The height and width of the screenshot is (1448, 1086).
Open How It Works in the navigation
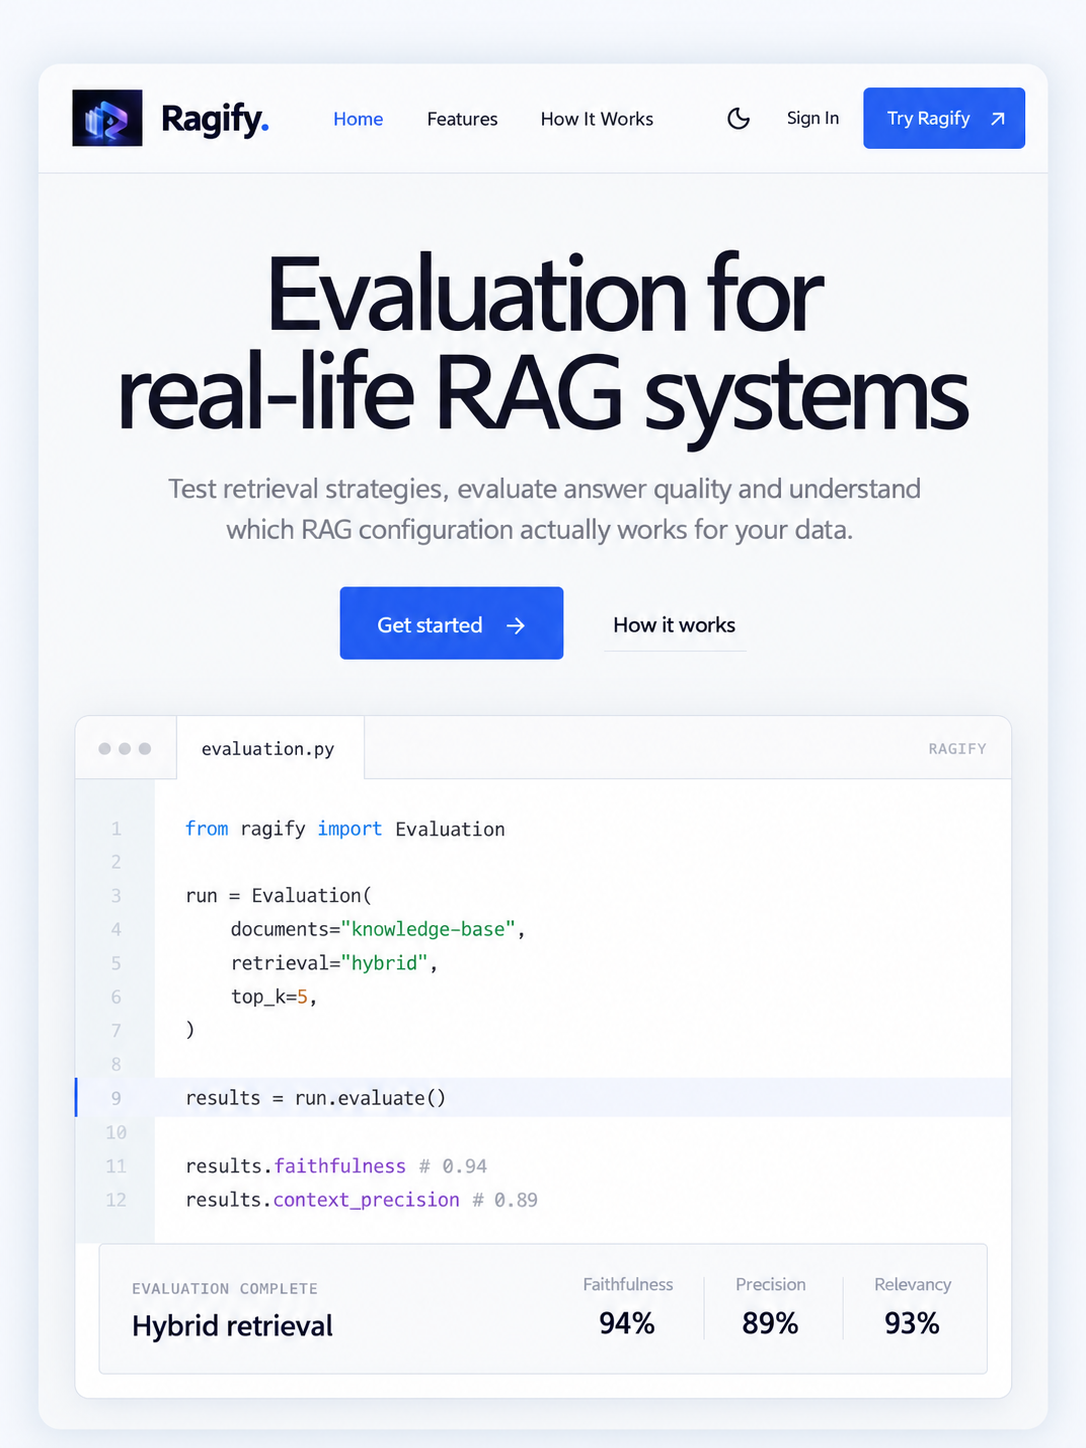(x=597, y=119)
